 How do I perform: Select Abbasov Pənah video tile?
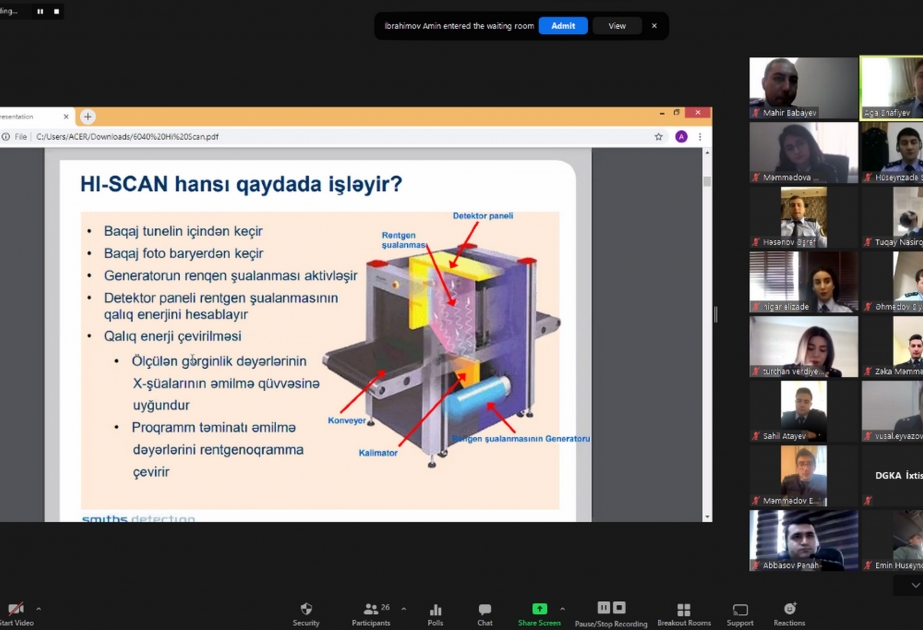tap(804, 541)
